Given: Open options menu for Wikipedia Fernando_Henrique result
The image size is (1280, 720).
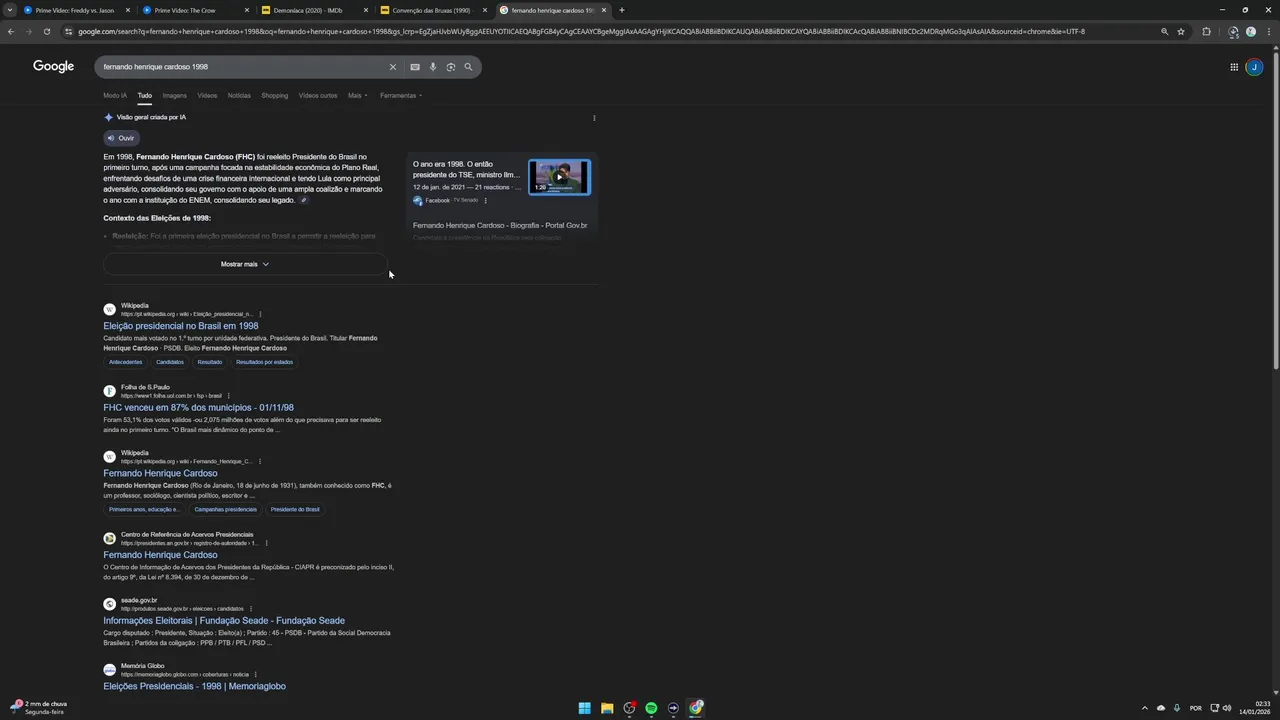Looking at the screenshot, I should [260, 462].
